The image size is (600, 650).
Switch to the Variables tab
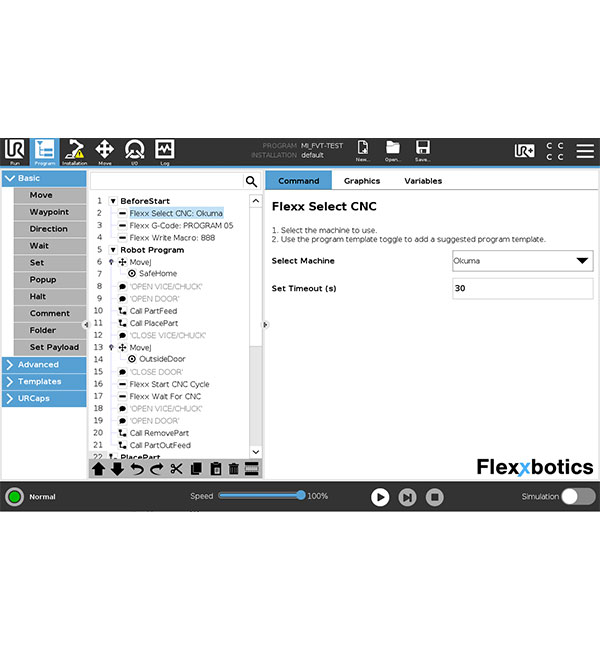(423, 181)
